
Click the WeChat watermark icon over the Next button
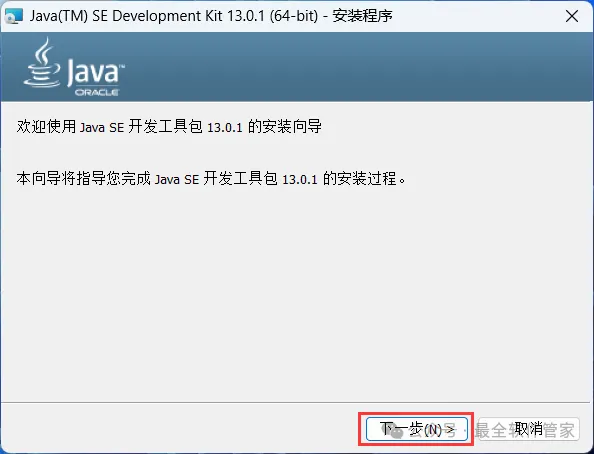point(397,432)
